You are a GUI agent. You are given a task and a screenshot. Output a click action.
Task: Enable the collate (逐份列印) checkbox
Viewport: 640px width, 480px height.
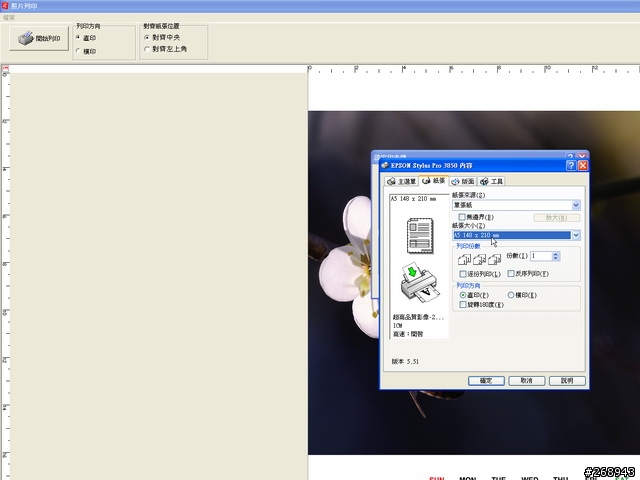click(463, 274)
